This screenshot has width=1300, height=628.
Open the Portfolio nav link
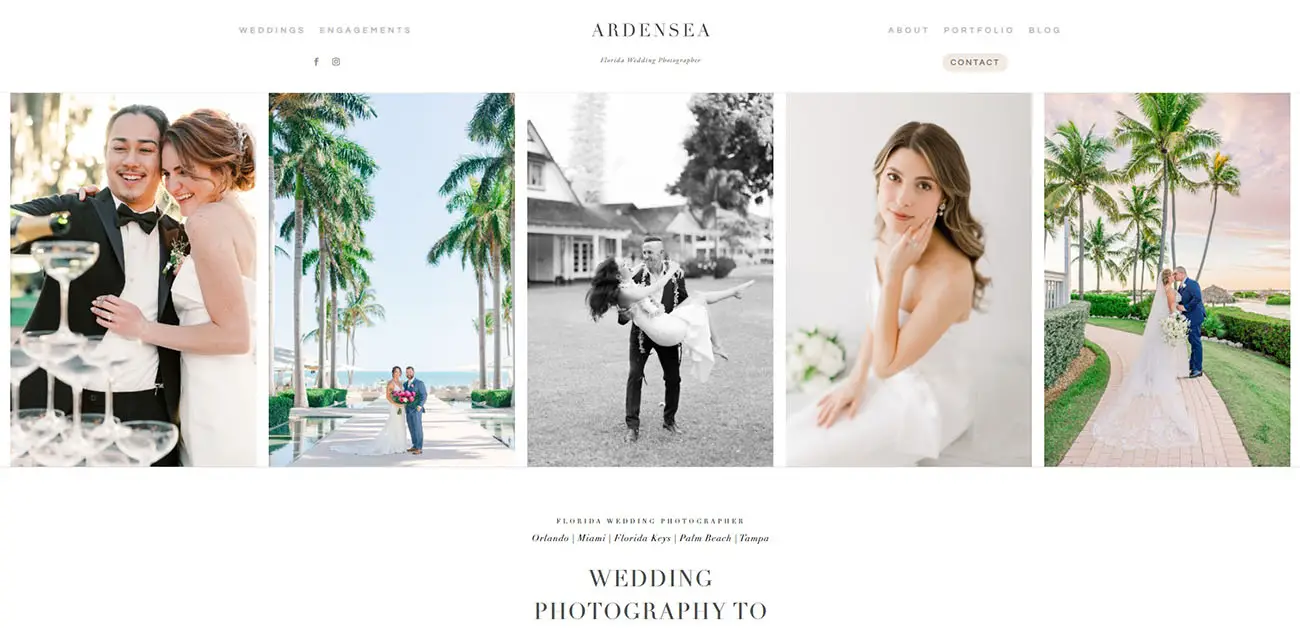[x=978, y=30]
